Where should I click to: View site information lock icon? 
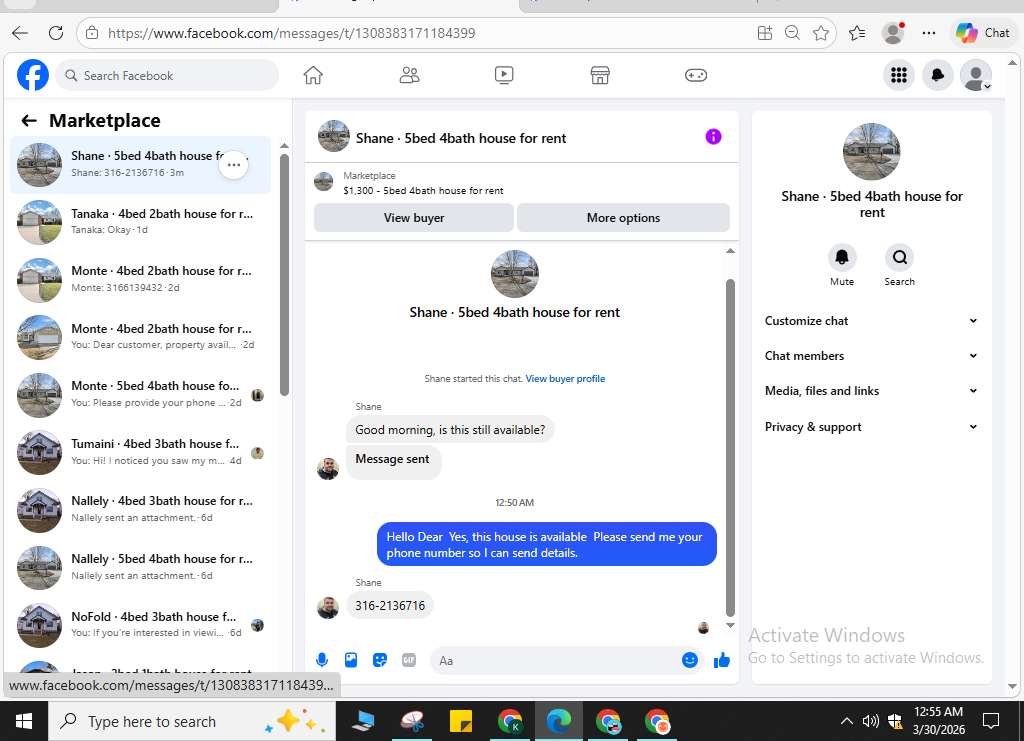[x=92, y=33]
